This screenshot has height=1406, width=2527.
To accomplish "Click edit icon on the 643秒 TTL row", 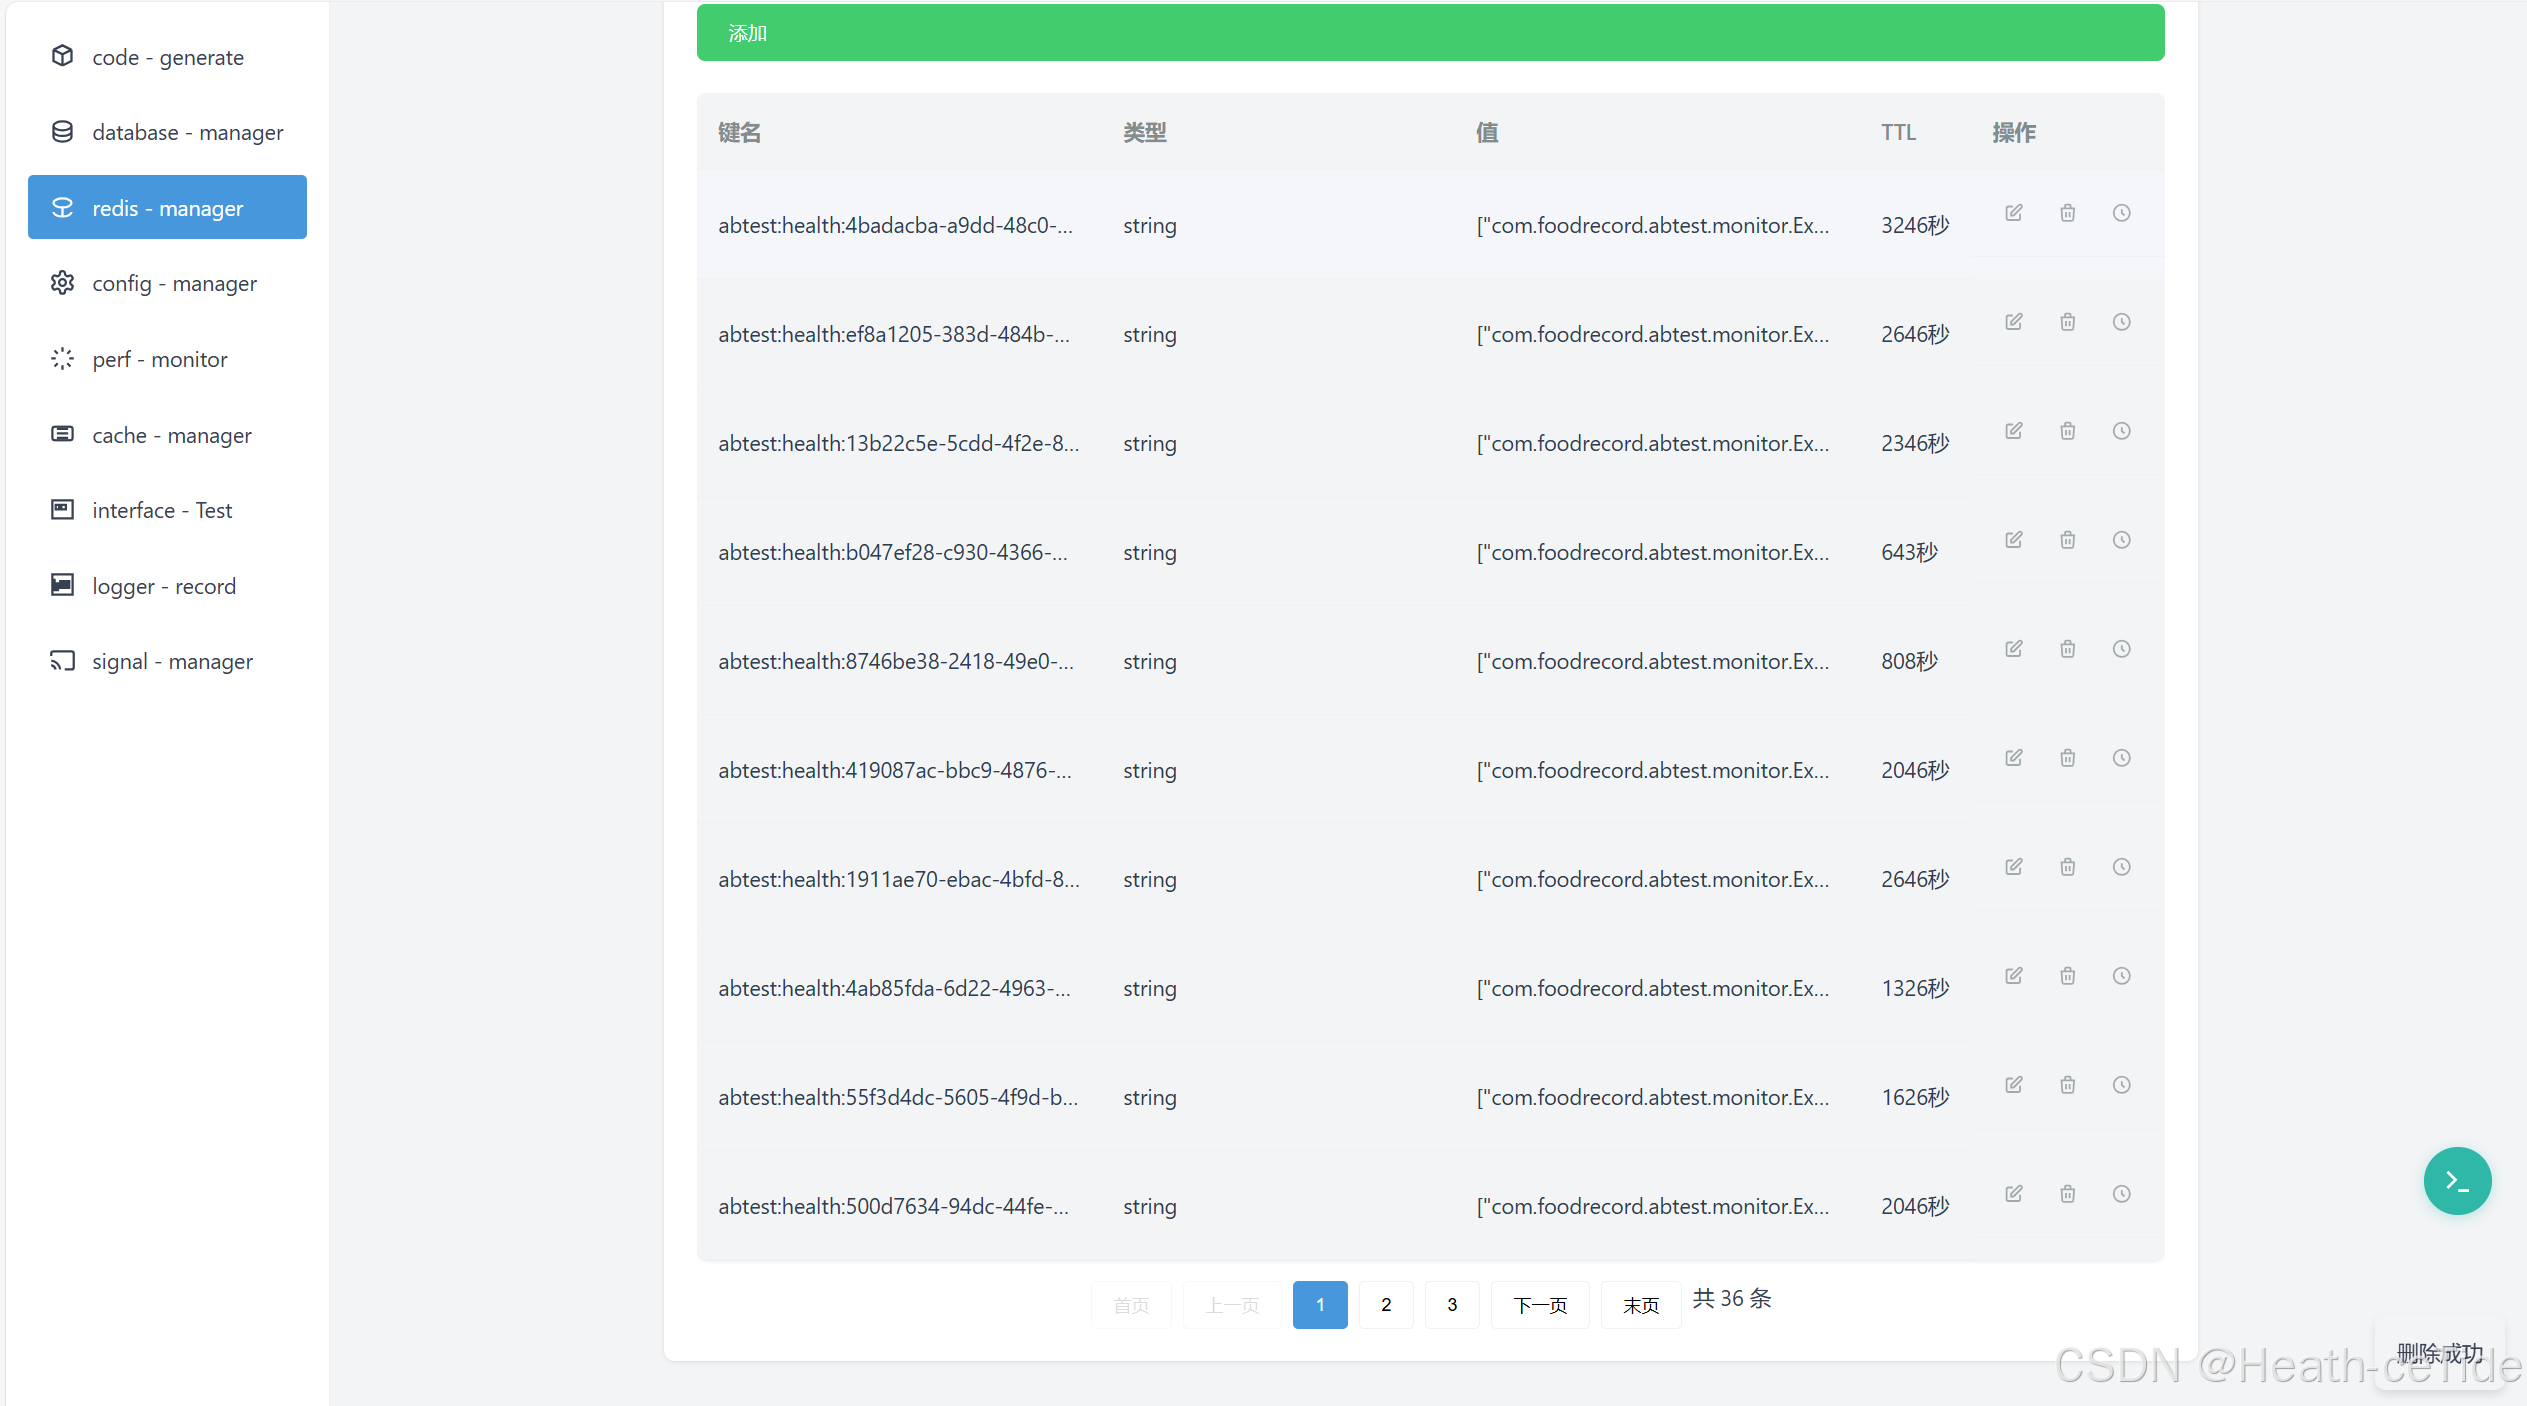I will point(2013,540).
